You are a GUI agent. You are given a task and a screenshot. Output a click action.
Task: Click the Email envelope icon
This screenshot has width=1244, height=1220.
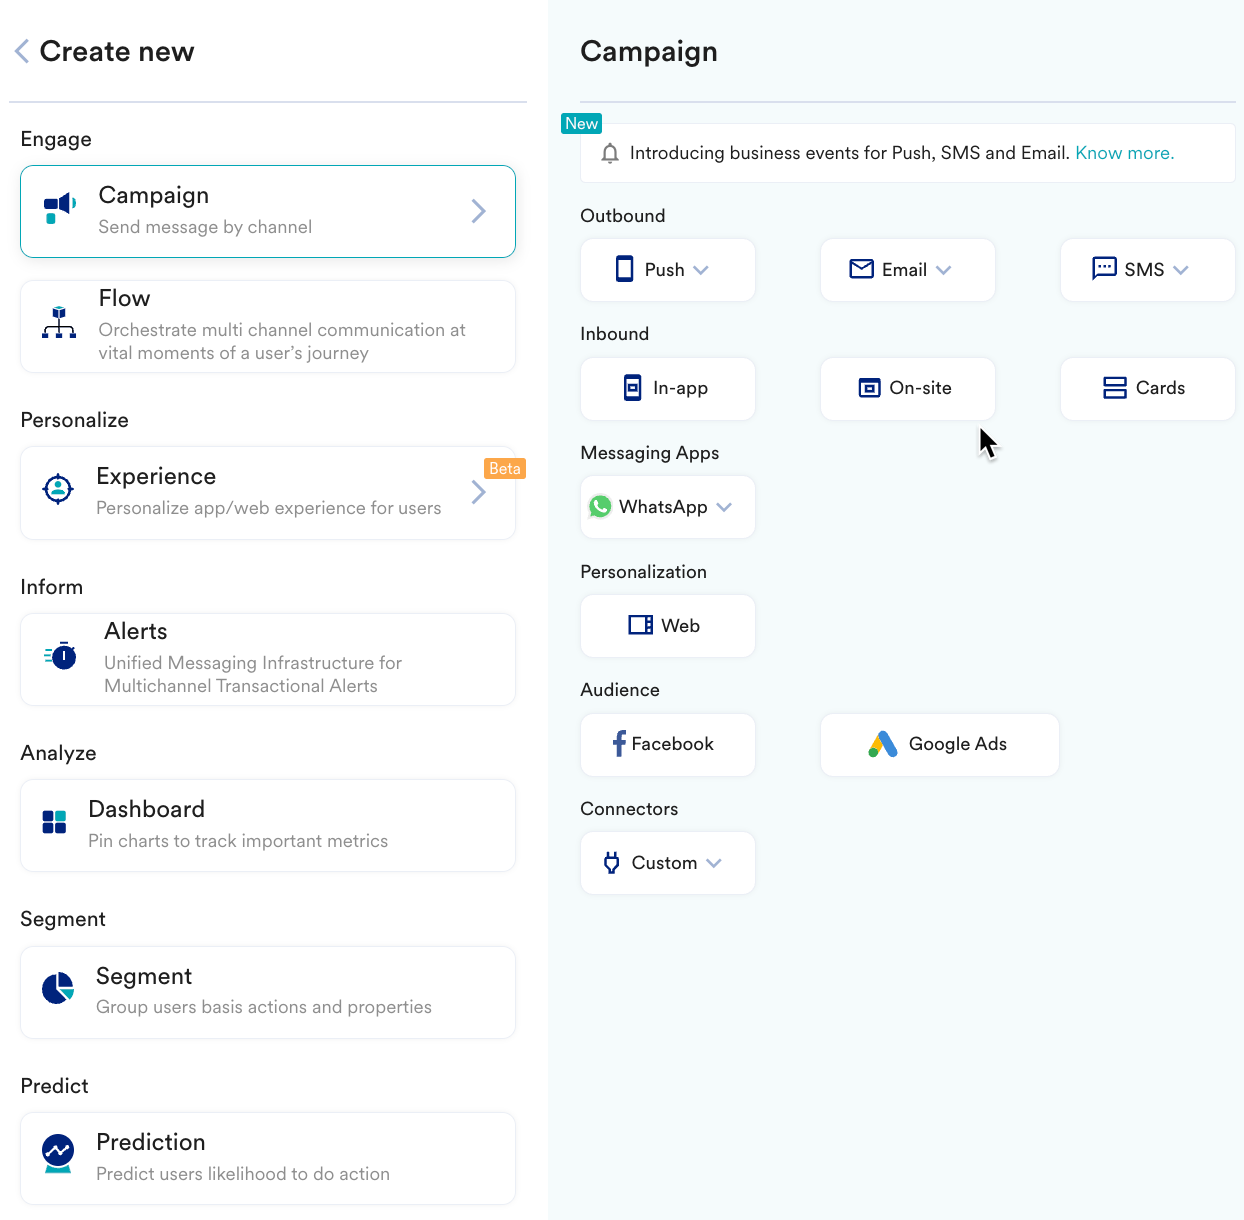pos(861,268)
